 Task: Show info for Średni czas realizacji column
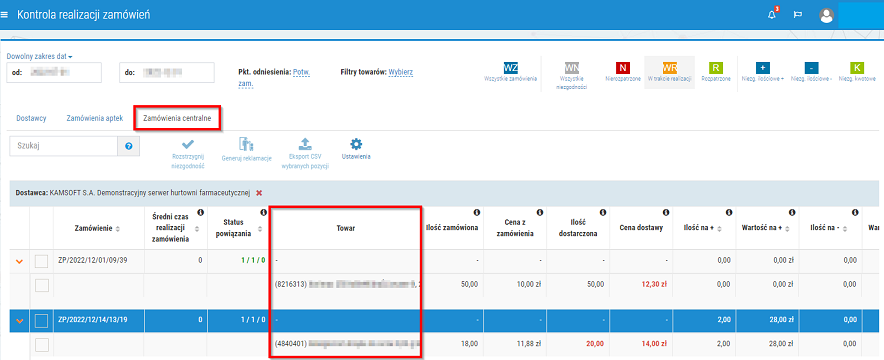coord(200,212)
